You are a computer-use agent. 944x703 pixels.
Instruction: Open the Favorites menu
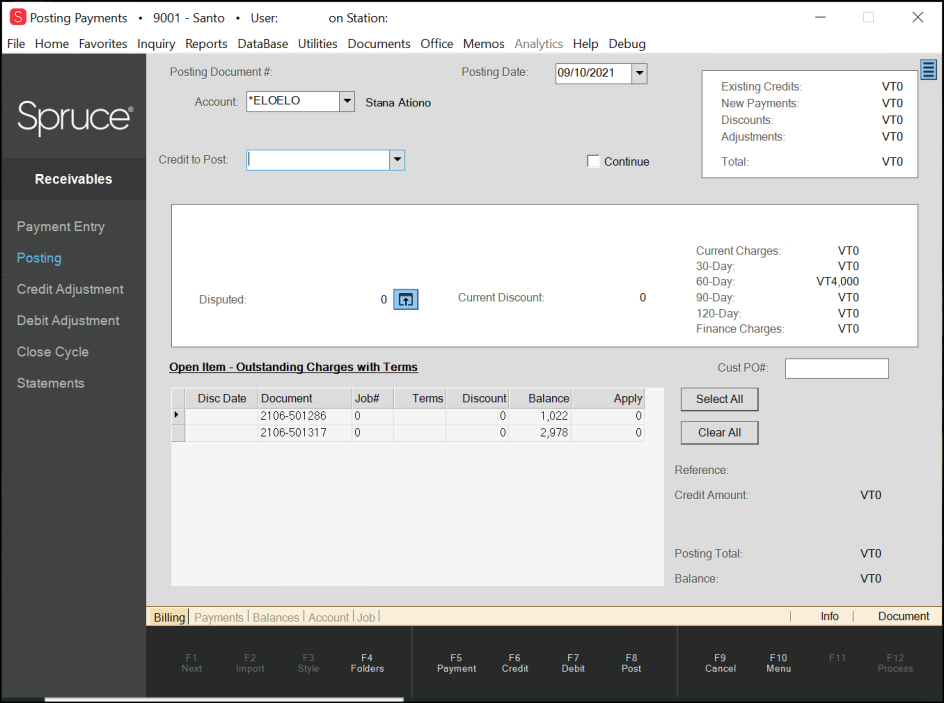(x=103, y=44)
